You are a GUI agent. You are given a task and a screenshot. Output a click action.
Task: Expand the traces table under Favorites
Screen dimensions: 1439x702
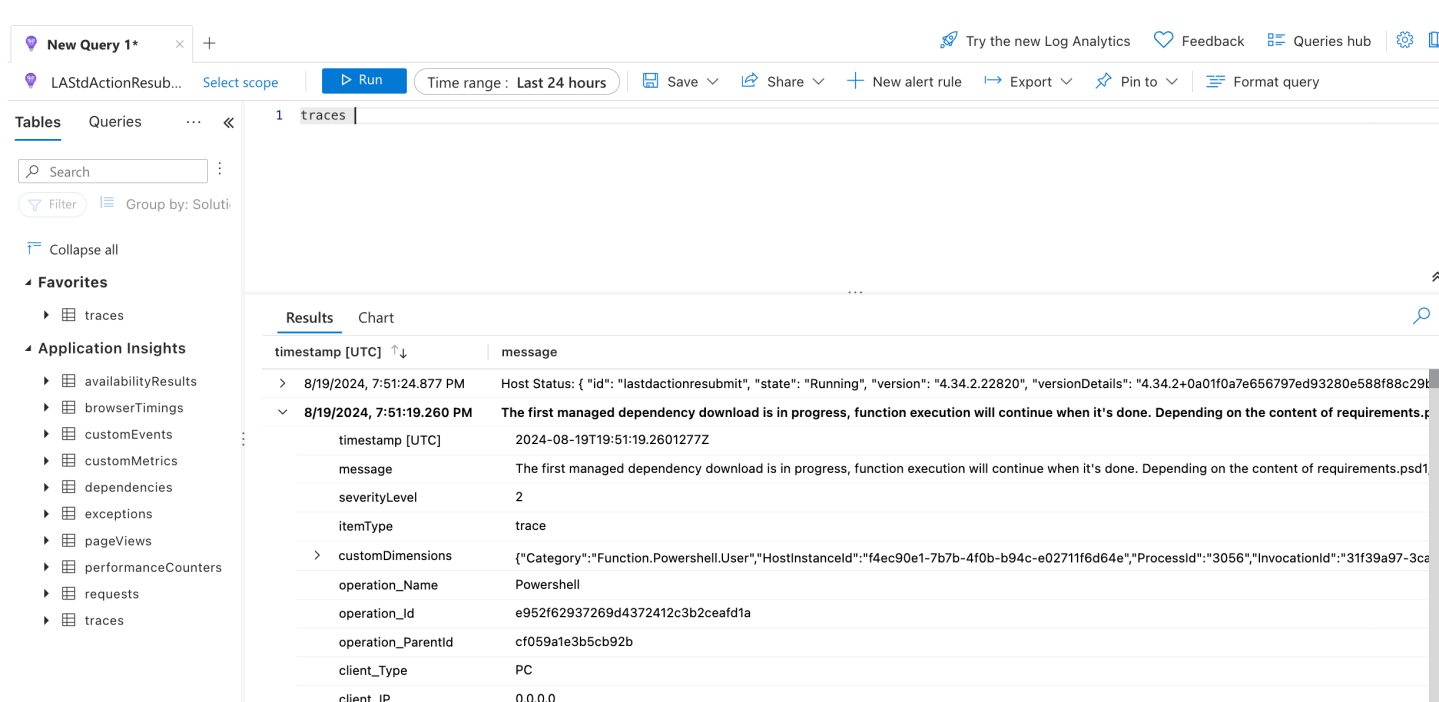[x=46, y=315]
